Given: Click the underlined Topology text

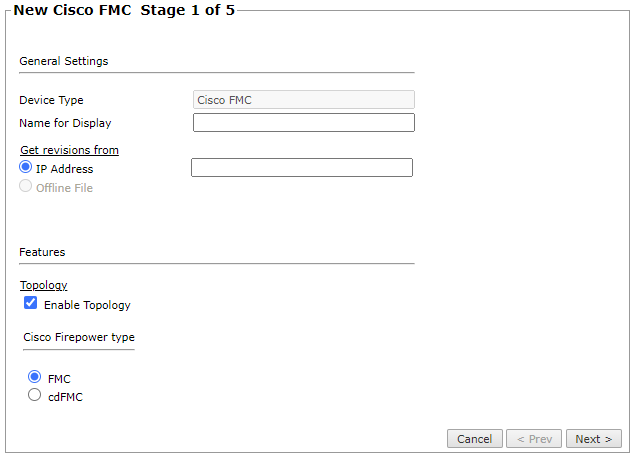Looking at the screenshot, I should pos(44,285).
